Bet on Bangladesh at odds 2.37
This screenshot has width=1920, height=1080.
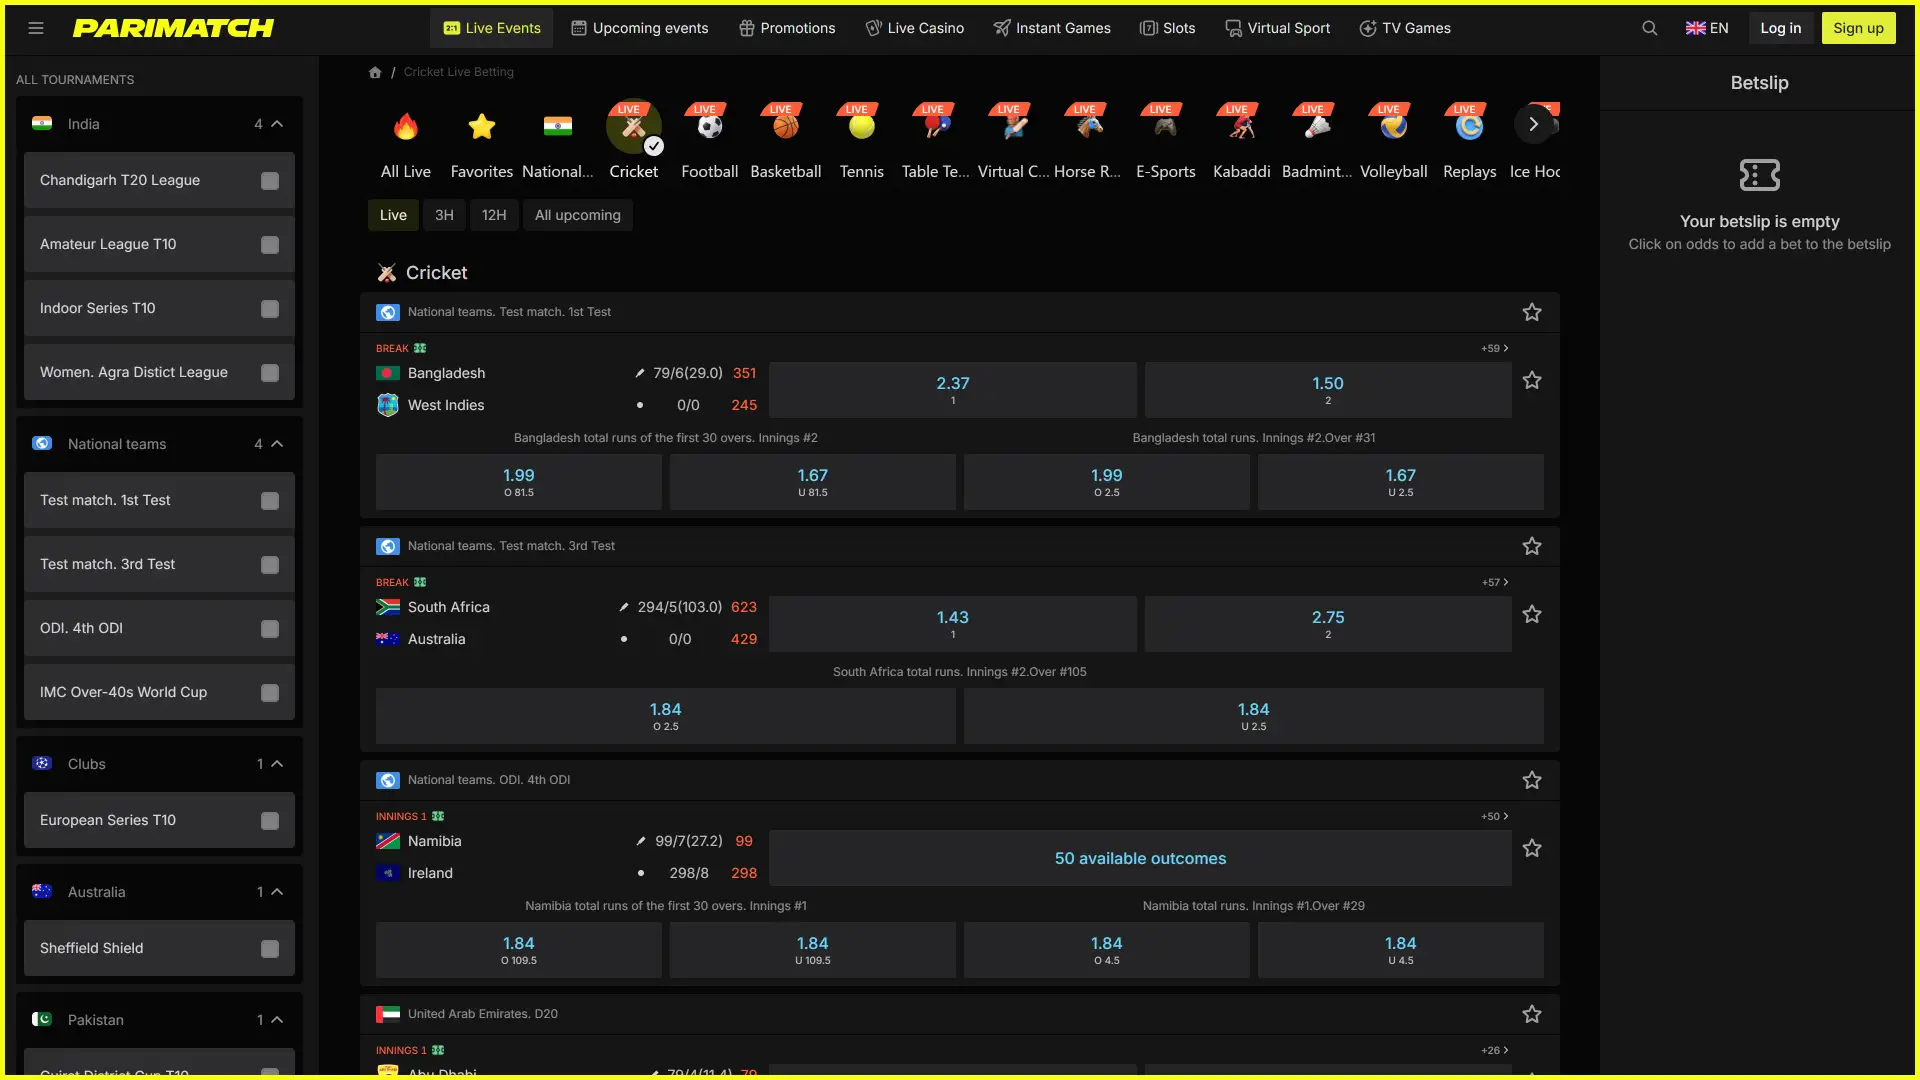(953, 390)
